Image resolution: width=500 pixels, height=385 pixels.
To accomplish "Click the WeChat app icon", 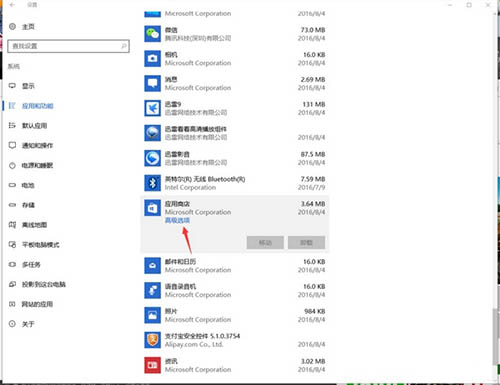I will [152, 34].
